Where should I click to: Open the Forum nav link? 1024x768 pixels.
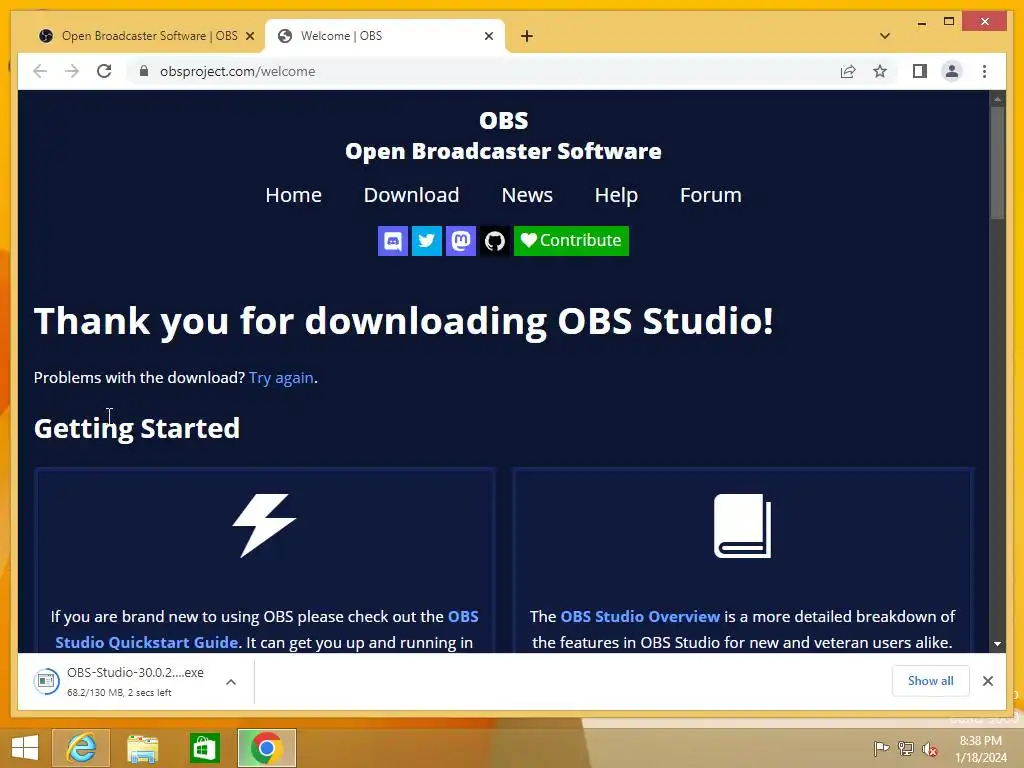[711, 195]
